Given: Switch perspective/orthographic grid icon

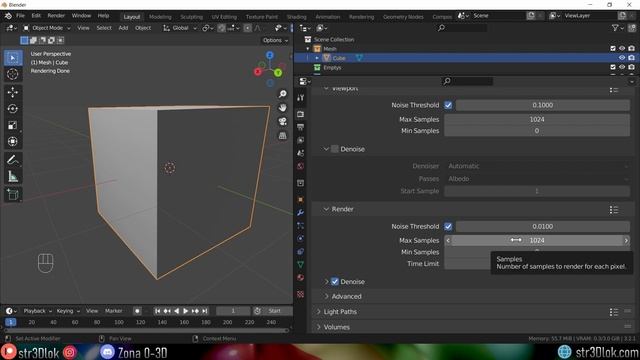Looking at the screenshot, I should [282, 136].
